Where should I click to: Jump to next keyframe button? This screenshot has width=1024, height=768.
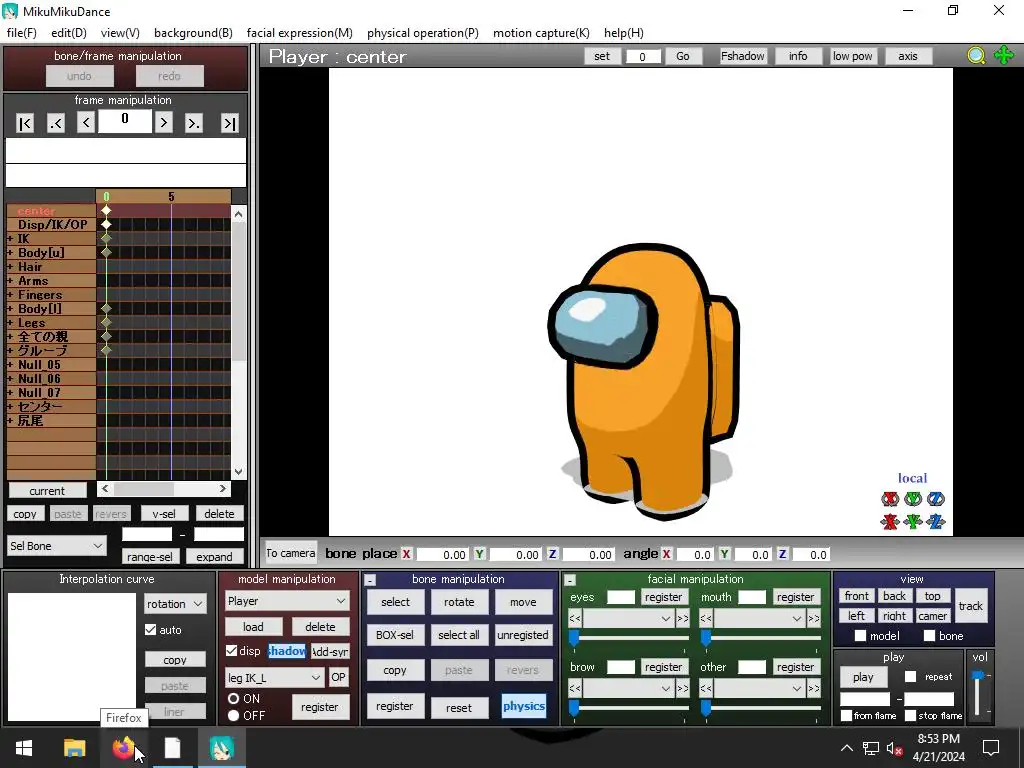click(194, 123)
